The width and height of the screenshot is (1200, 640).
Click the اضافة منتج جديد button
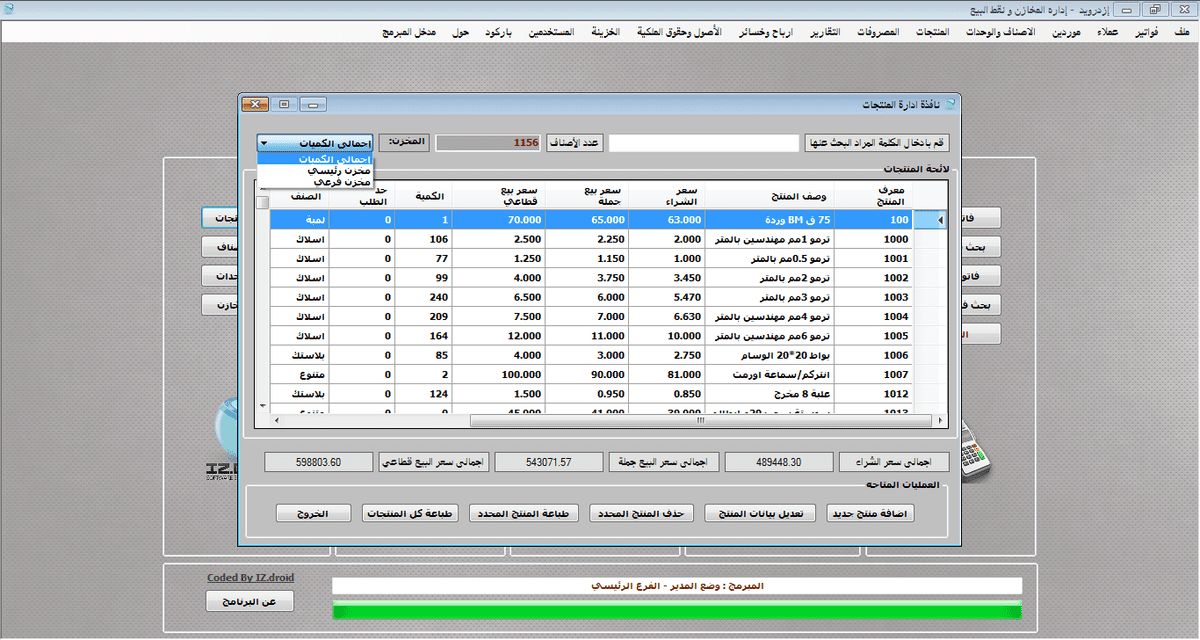pyautogui.click(x=871, y=513)
